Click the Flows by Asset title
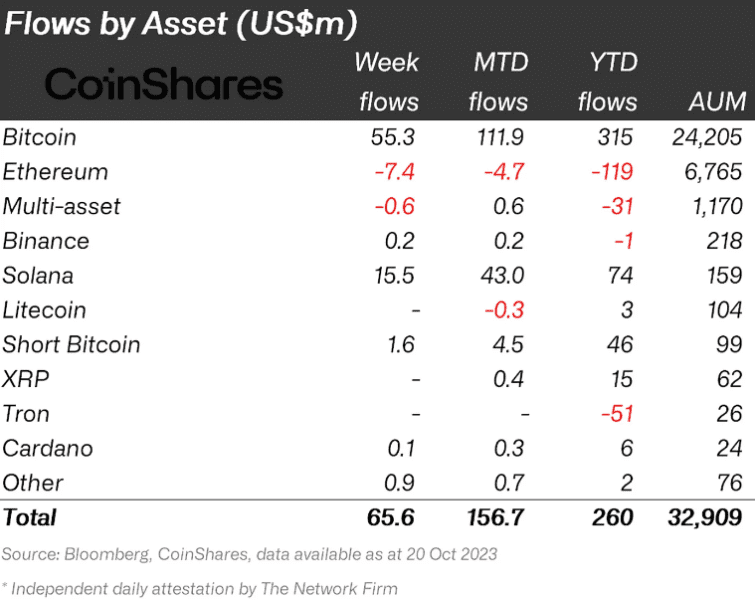This screenshot has width=755, height=600. [181, 23]
